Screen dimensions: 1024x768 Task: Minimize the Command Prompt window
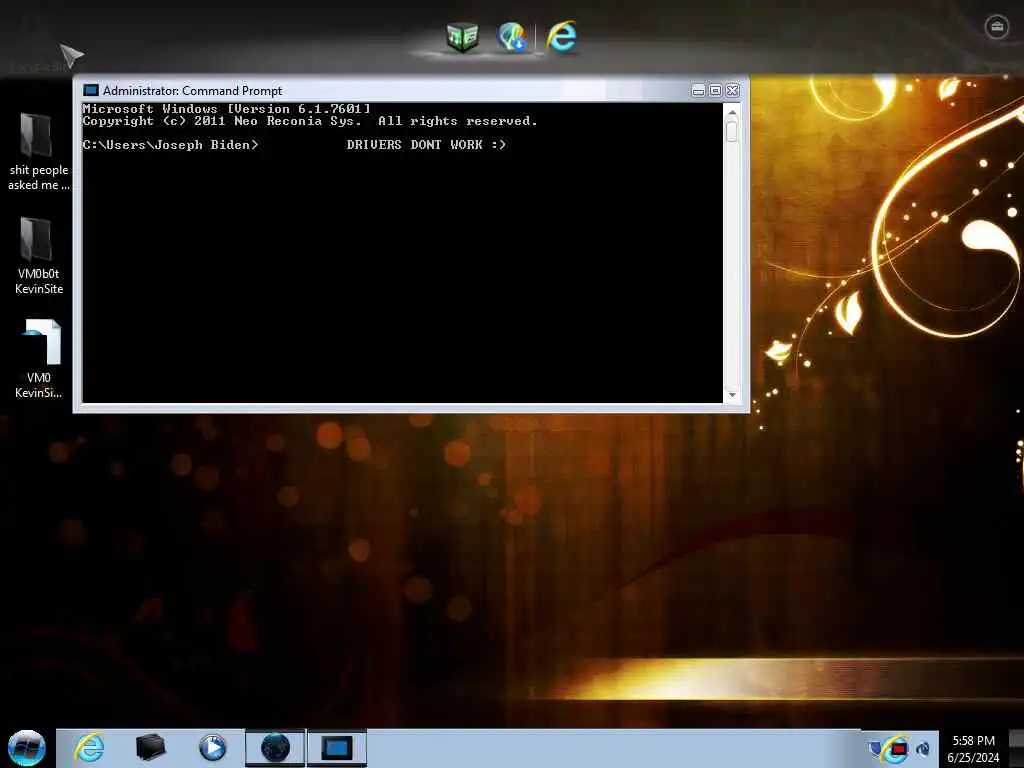pos(698,91)
